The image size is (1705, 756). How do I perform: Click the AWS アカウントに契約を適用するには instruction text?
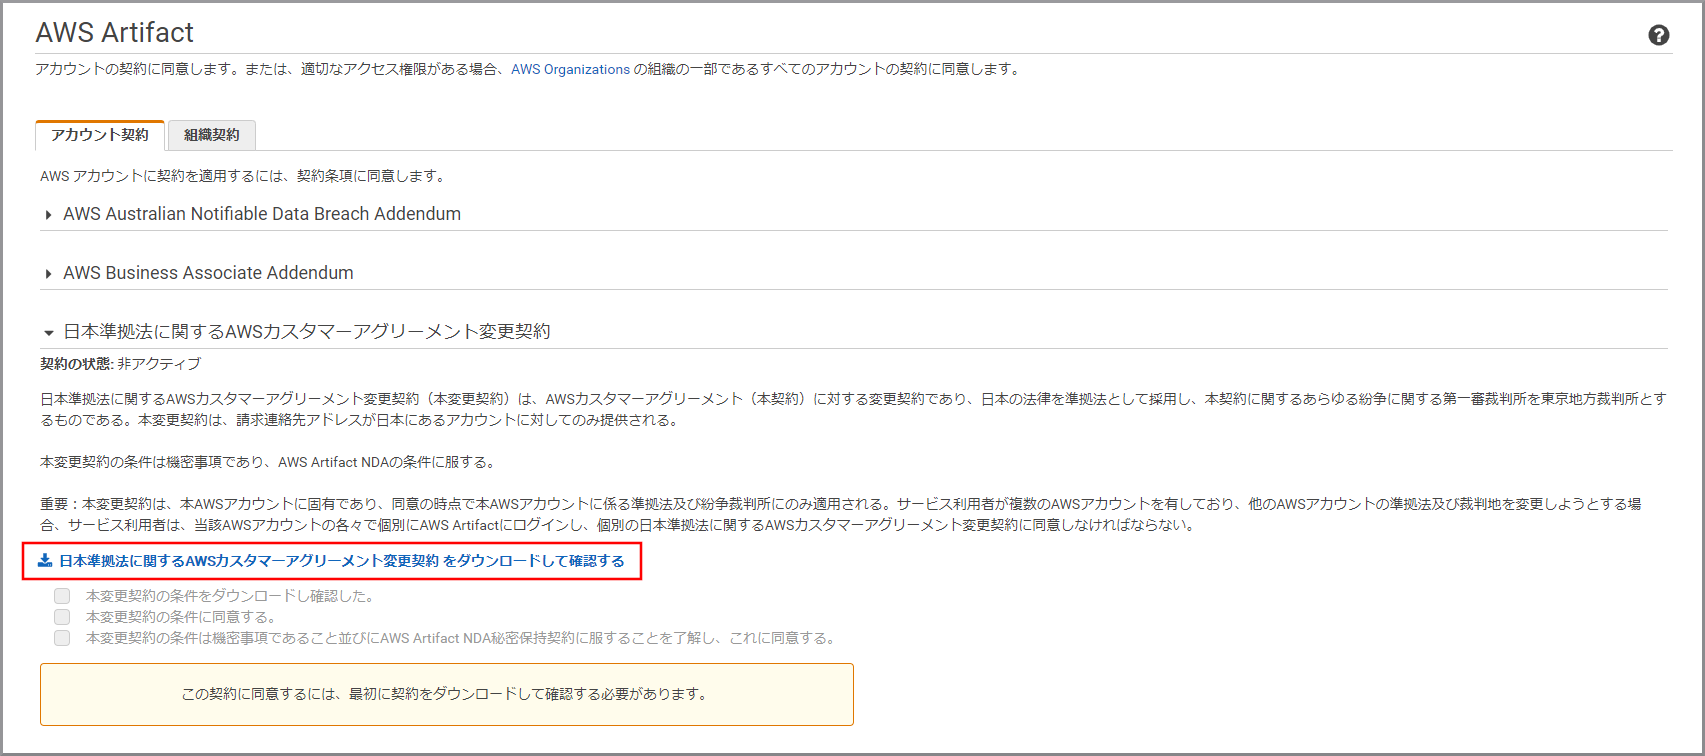coord(242,176)
